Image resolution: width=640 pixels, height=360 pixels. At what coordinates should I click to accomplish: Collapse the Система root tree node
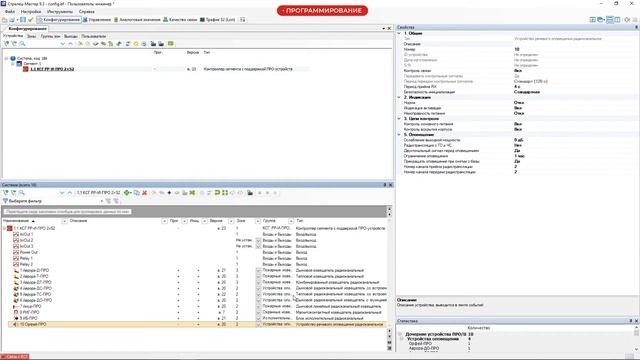(x=7, y=58)
